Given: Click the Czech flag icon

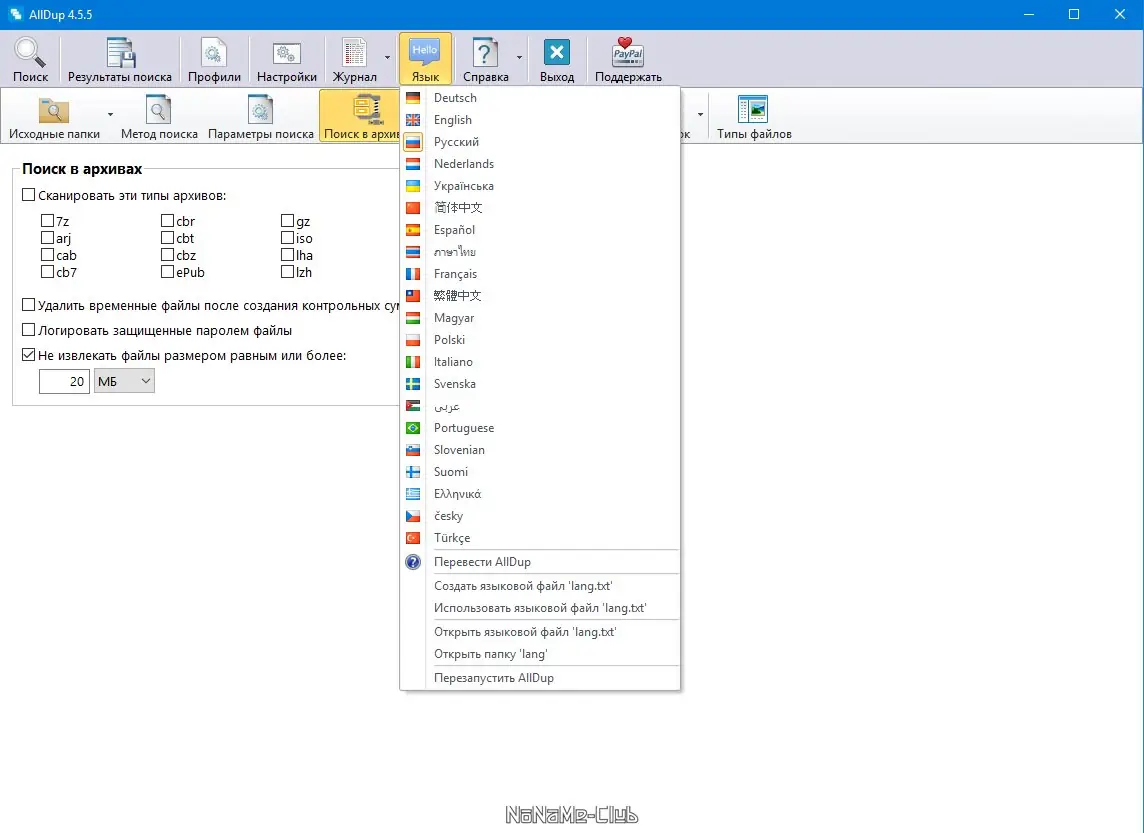Looking at the screenshot, I should coord(413,516).
